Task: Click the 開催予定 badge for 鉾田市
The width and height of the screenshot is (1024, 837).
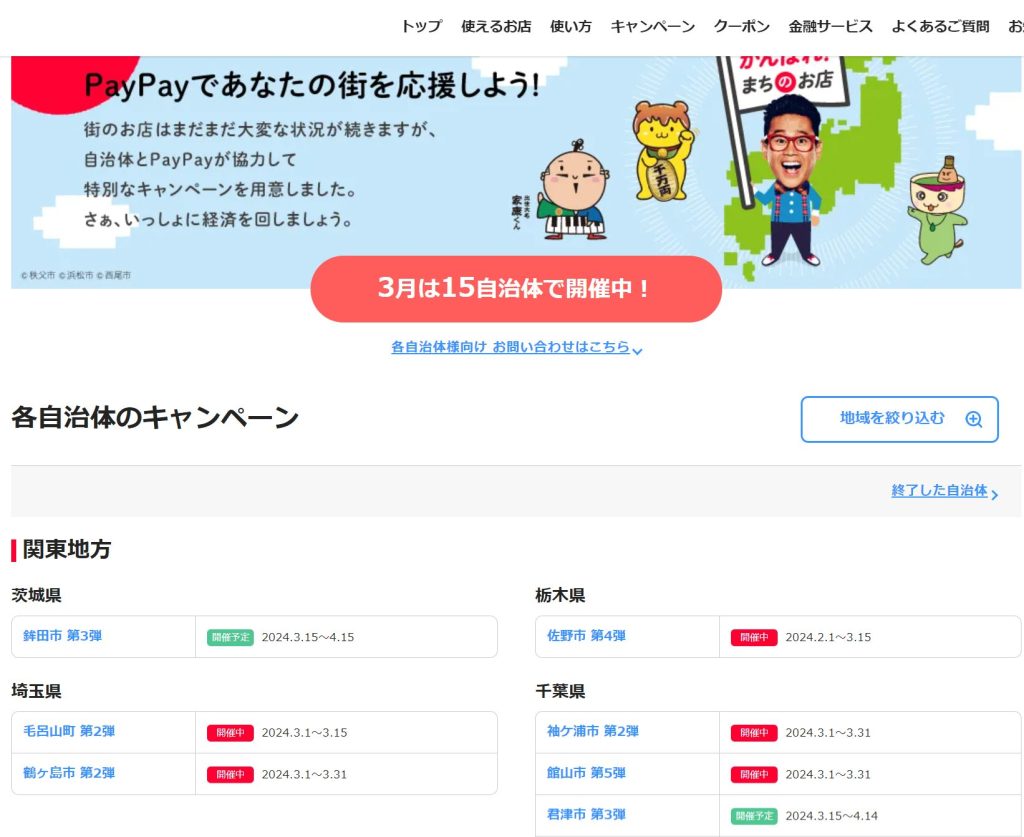Action: 230,637
